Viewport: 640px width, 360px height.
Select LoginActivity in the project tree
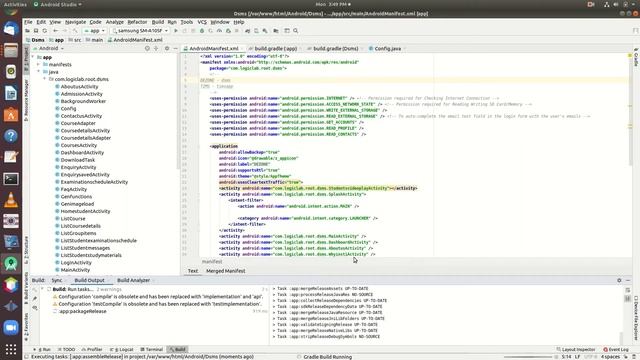(x=76, y=262)
